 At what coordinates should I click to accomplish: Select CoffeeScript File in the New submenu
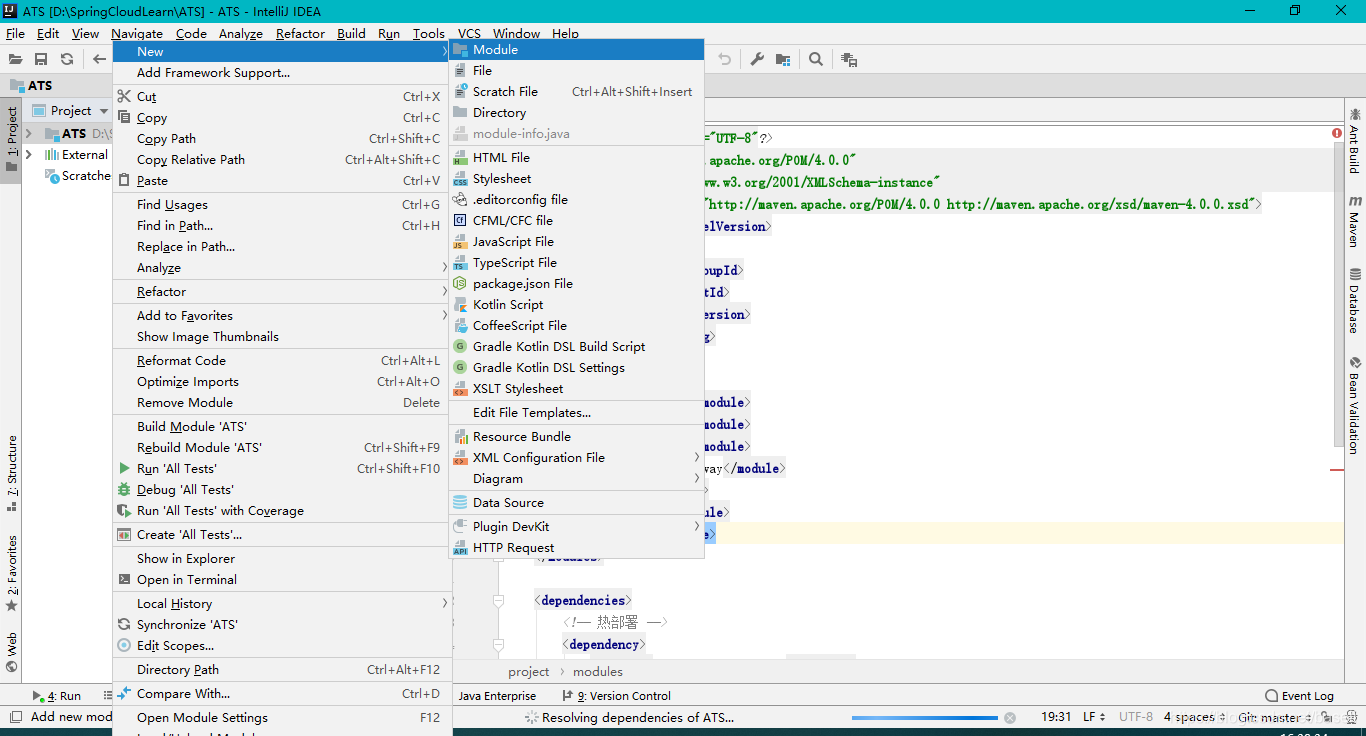577,325
